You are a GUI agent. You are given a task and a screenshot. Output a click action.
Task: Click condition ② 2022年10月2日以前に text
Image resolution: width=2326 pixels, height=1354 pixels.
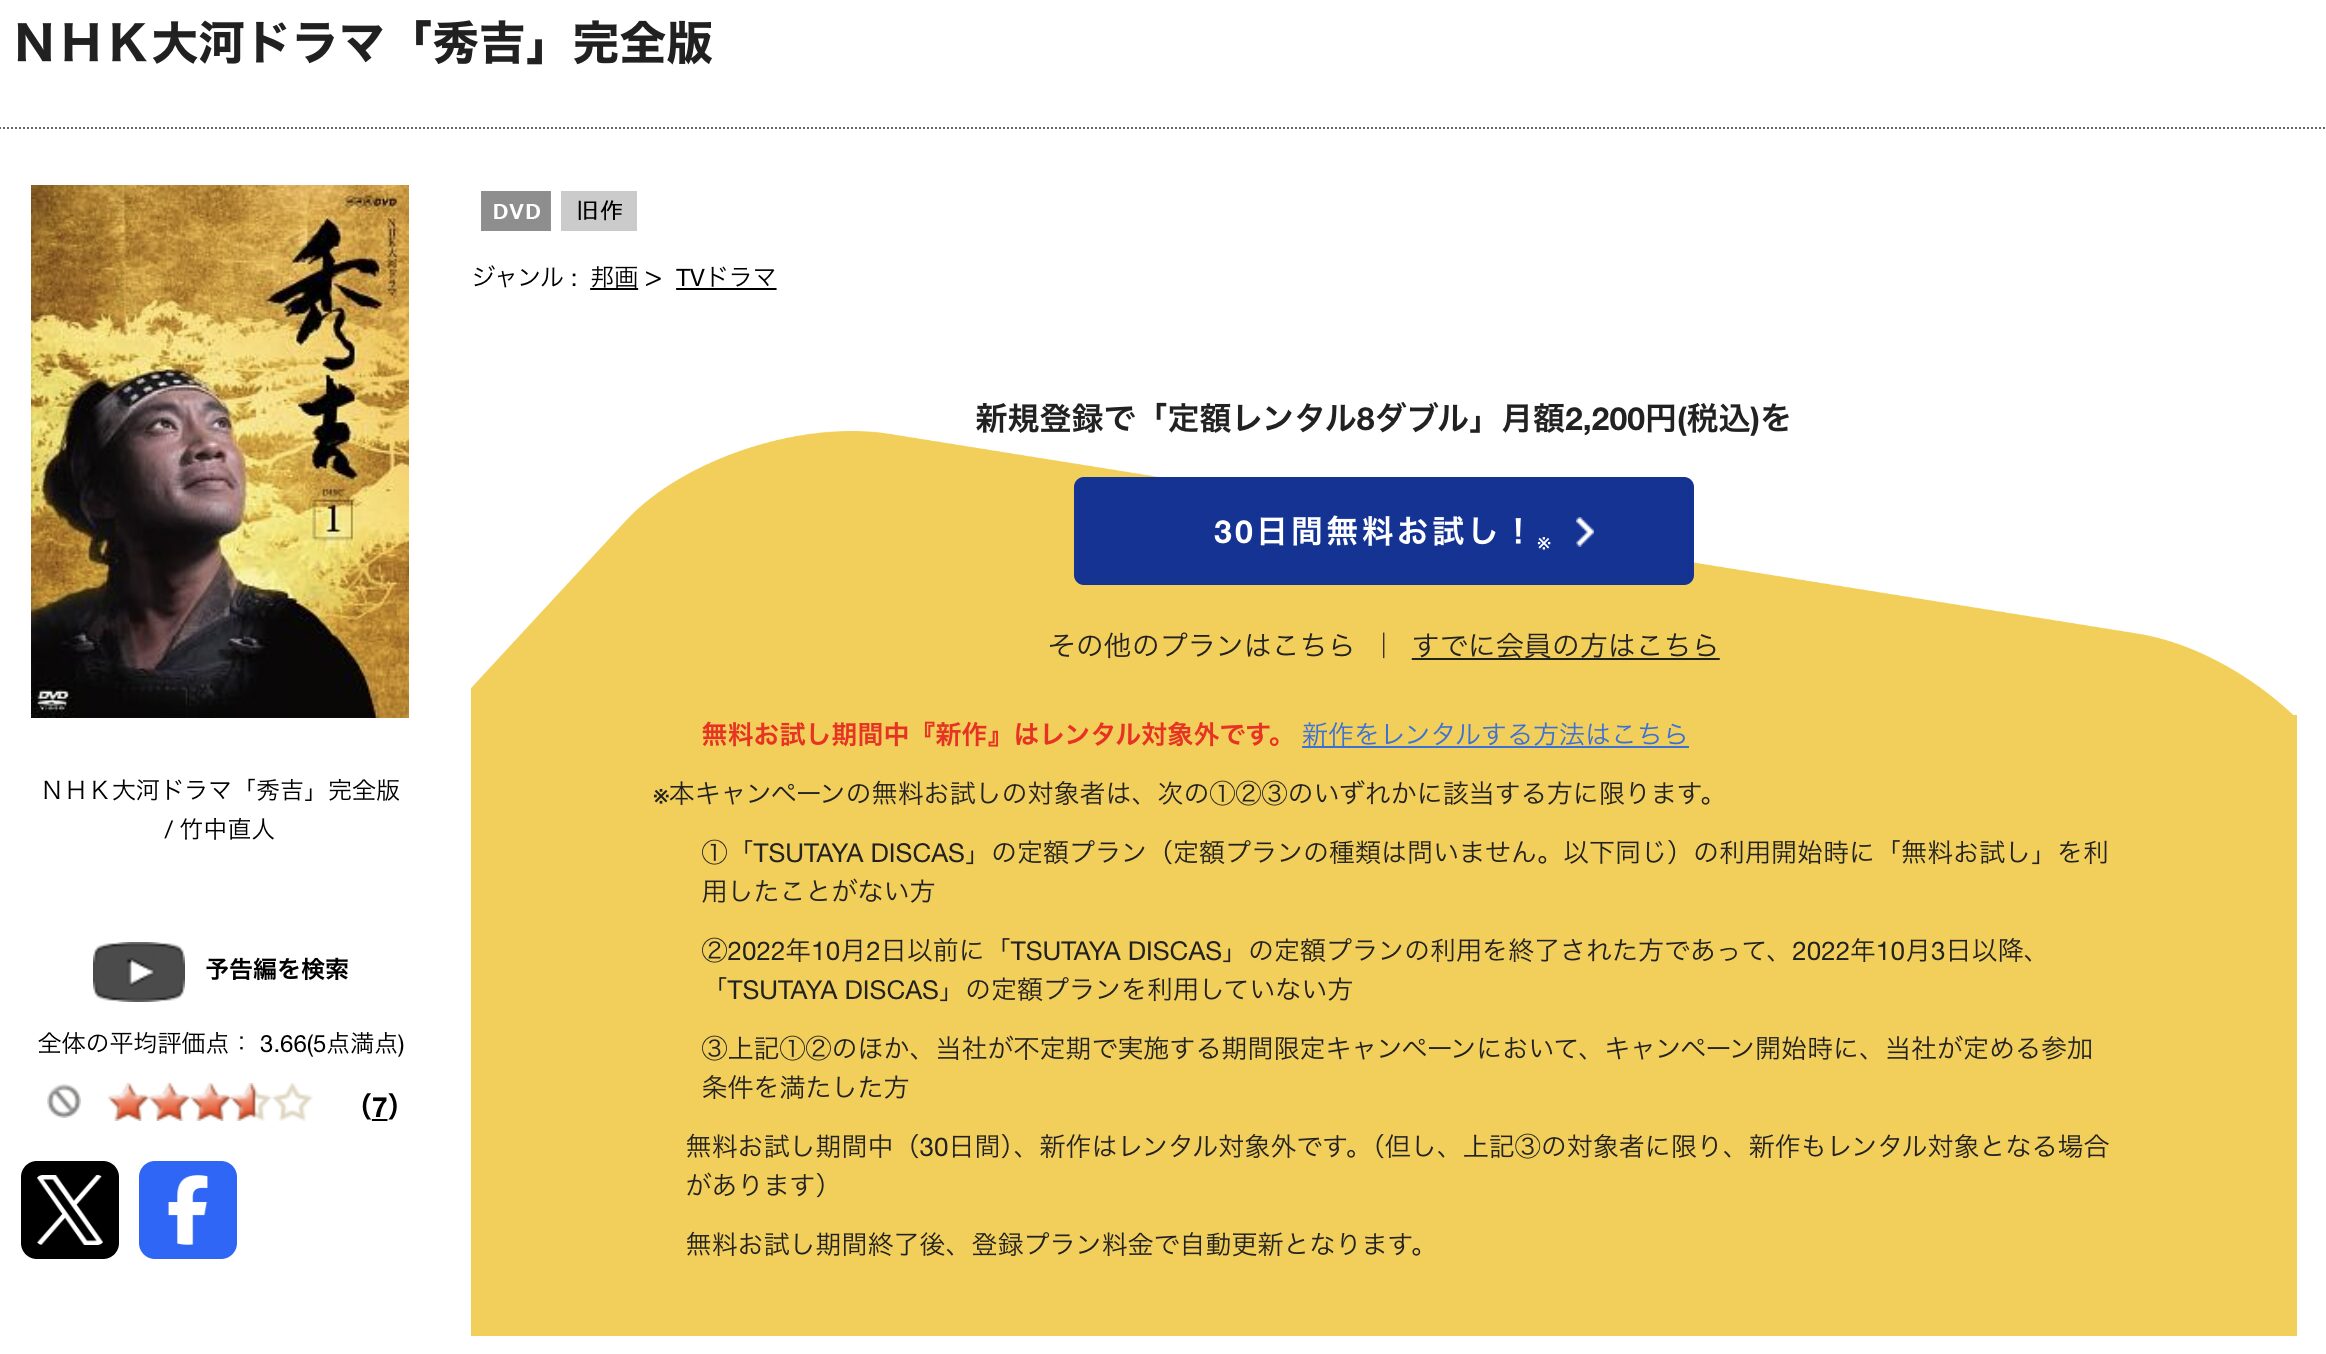(x=1370, y=970)
